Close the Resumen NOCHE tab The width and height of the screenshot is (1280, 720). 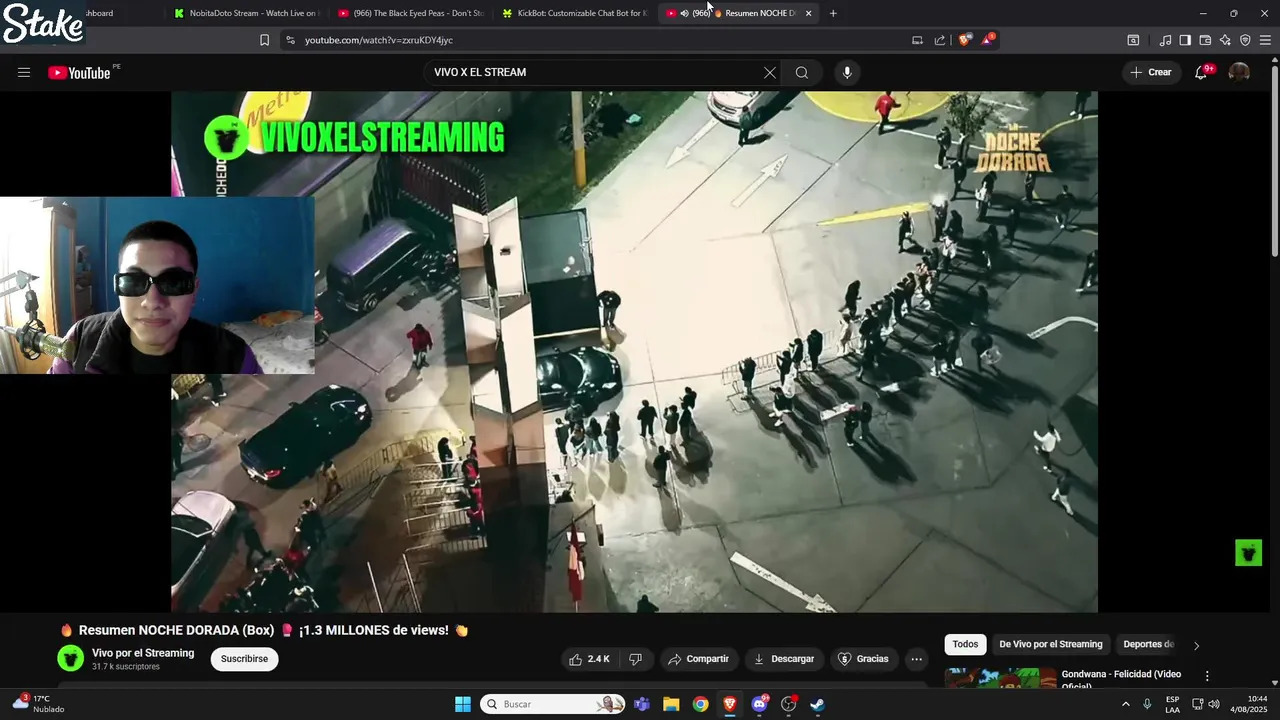click(808, 13)
